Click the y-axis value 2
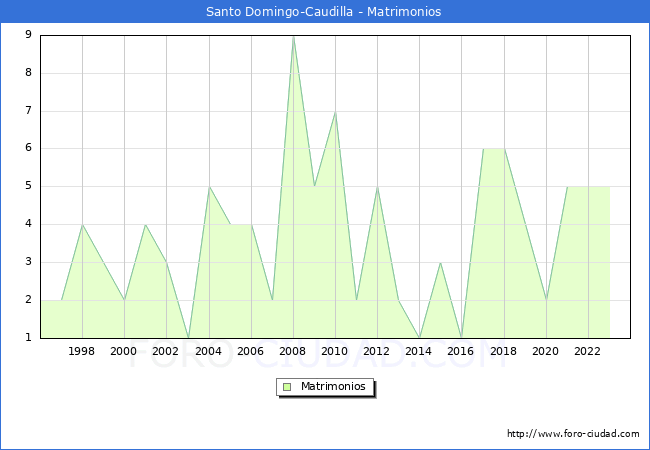This screenshot has width=650, height=450. tap(28, 300)
